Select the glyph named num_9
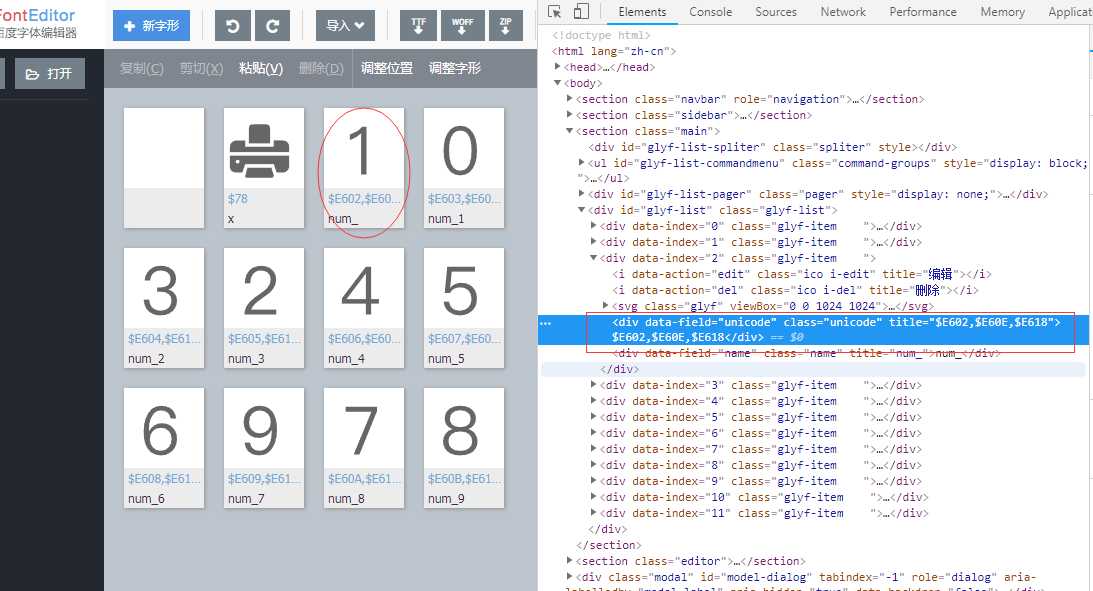 [x=464, y=447]
